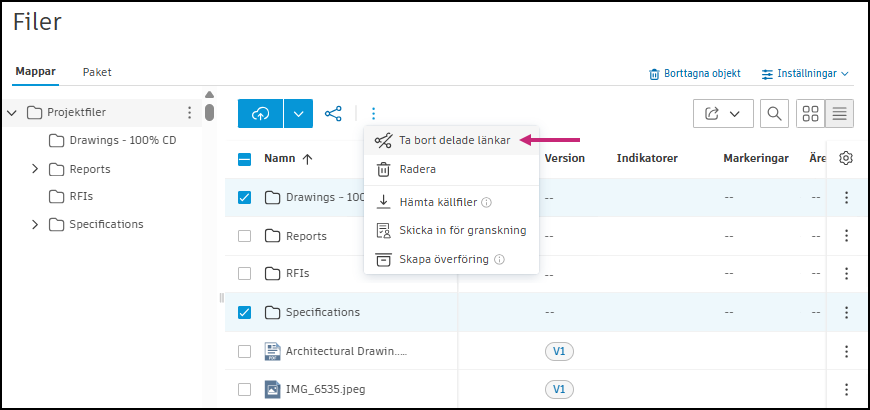Switch to Paket tab
Screen dimensions: 870x410
pos(97,72)
